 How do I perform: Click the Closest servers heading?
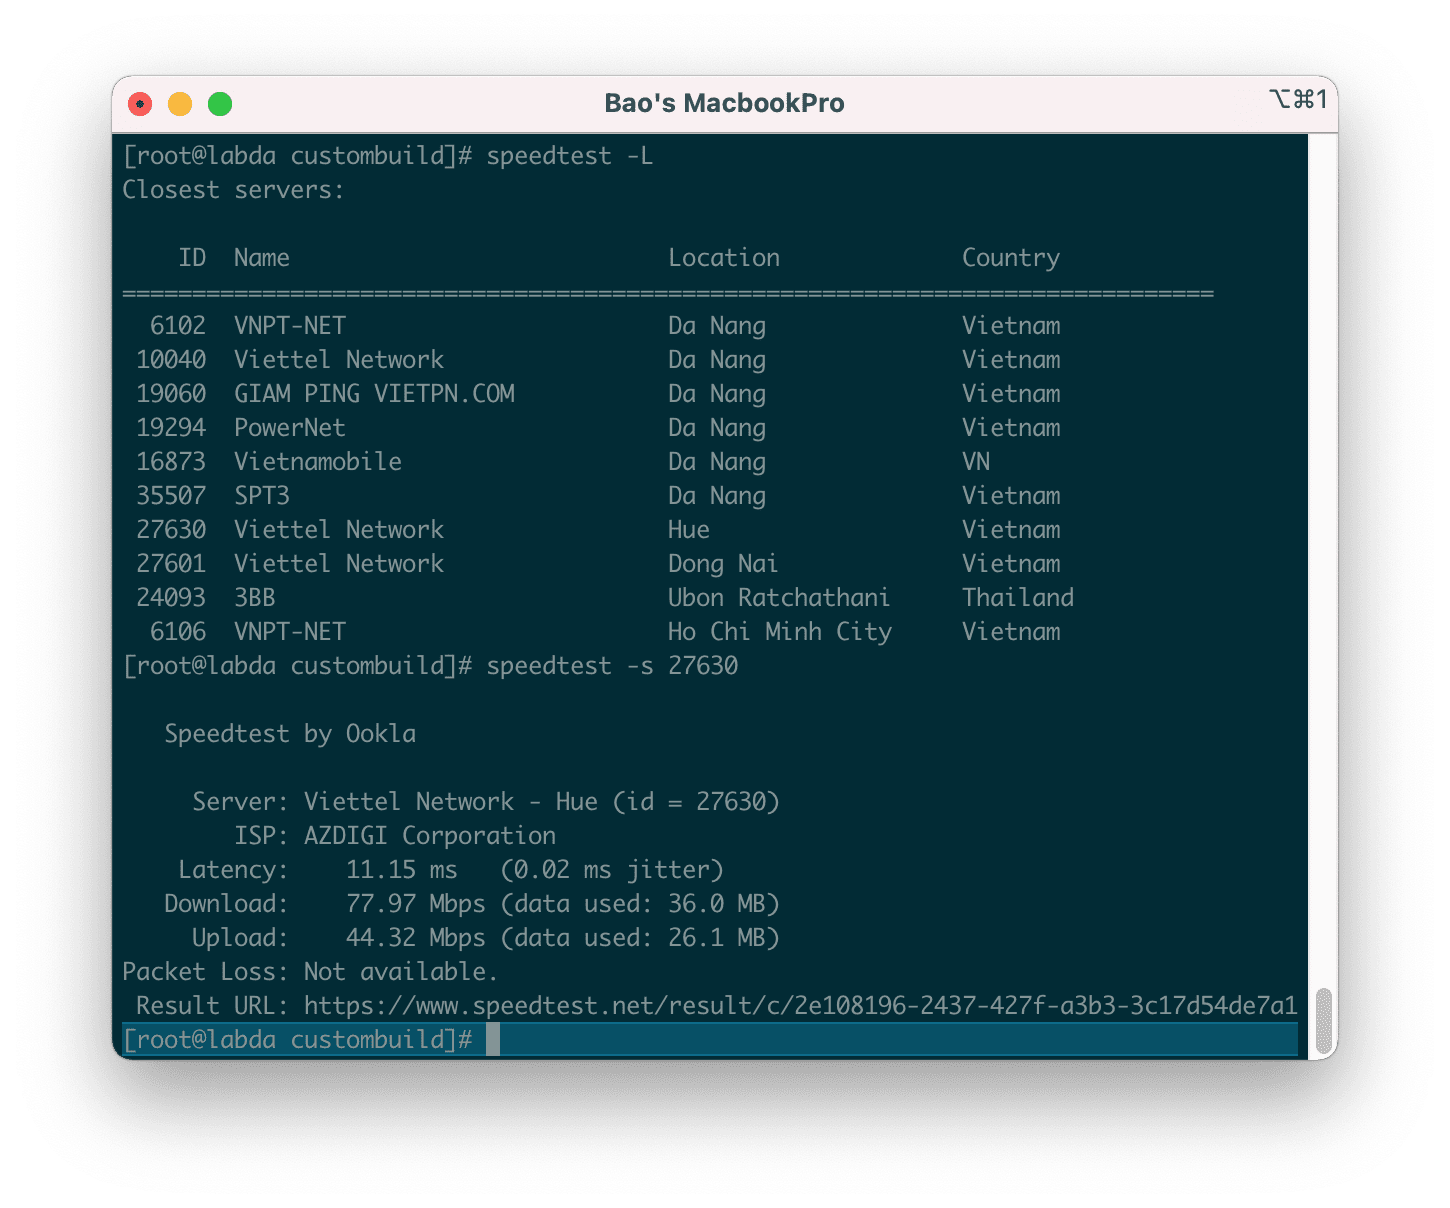[233, 189]
